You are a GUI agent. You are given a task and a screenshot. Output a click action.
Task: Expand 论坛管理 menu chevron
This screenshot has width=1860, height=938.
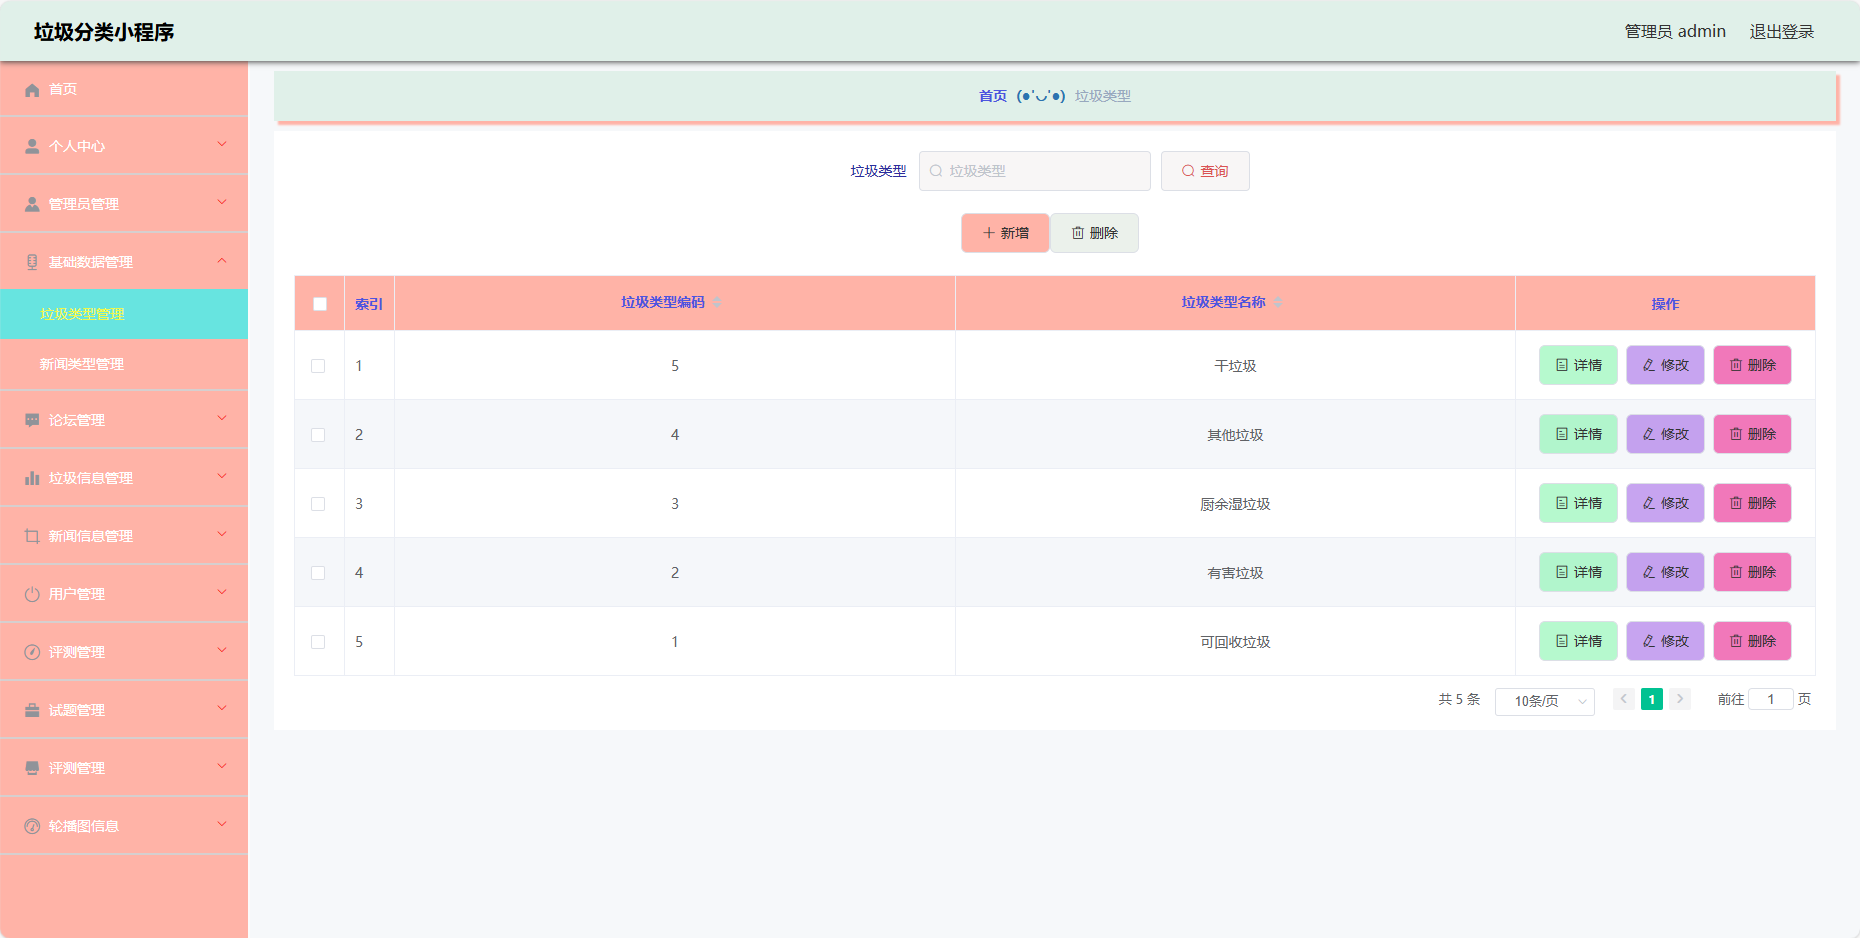(x=222, y=419)
